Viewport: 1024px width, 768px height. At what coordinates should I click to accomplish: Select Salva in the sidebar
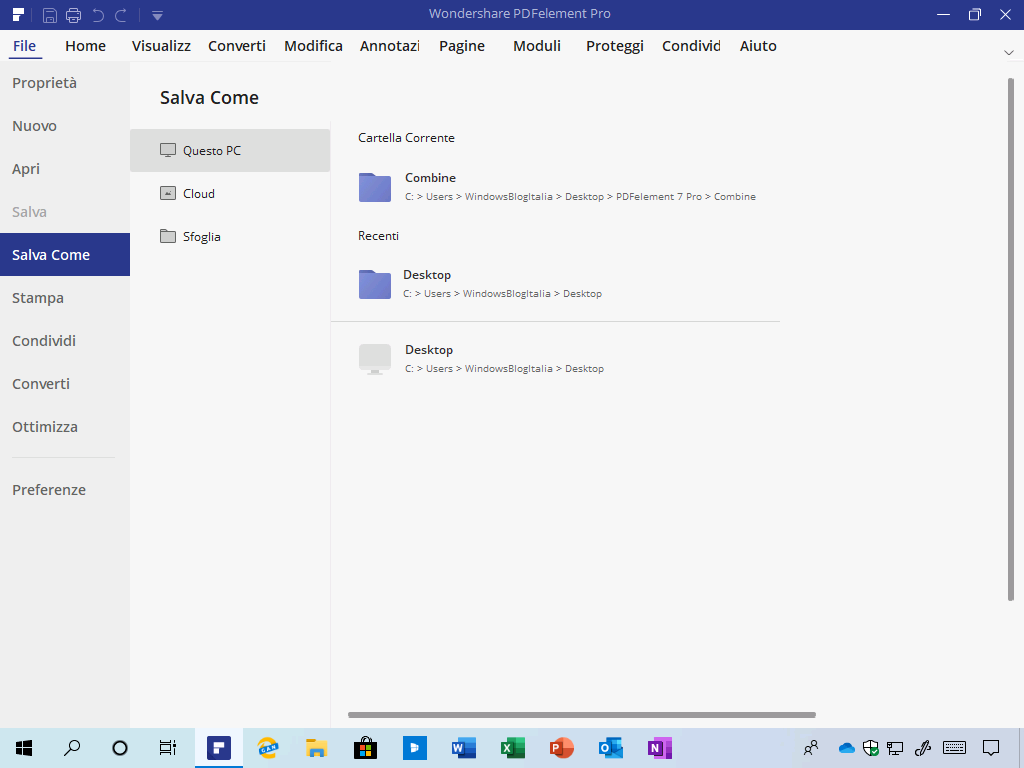point(65,212)
